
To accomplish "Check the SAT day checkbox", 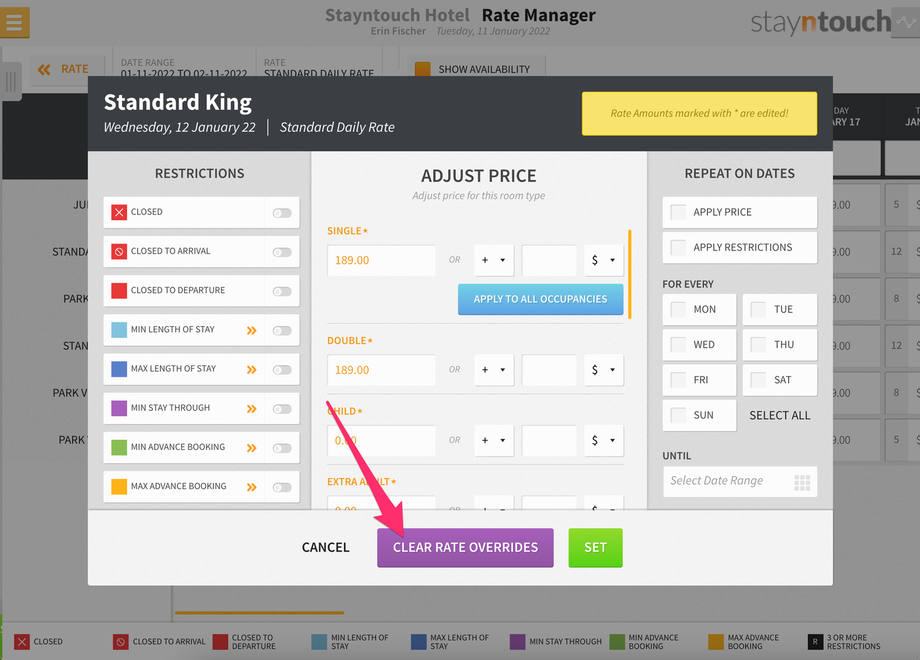I will [x=758, y=380].
